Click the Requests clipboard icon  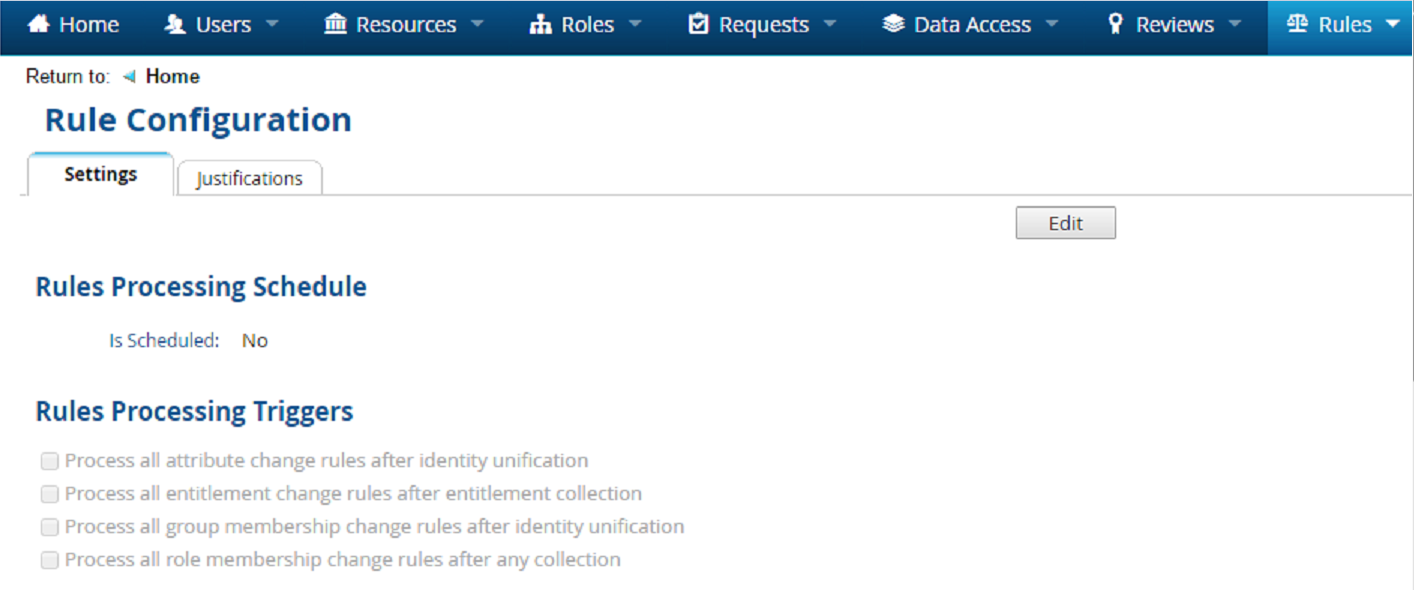click(x=698, y=25)
